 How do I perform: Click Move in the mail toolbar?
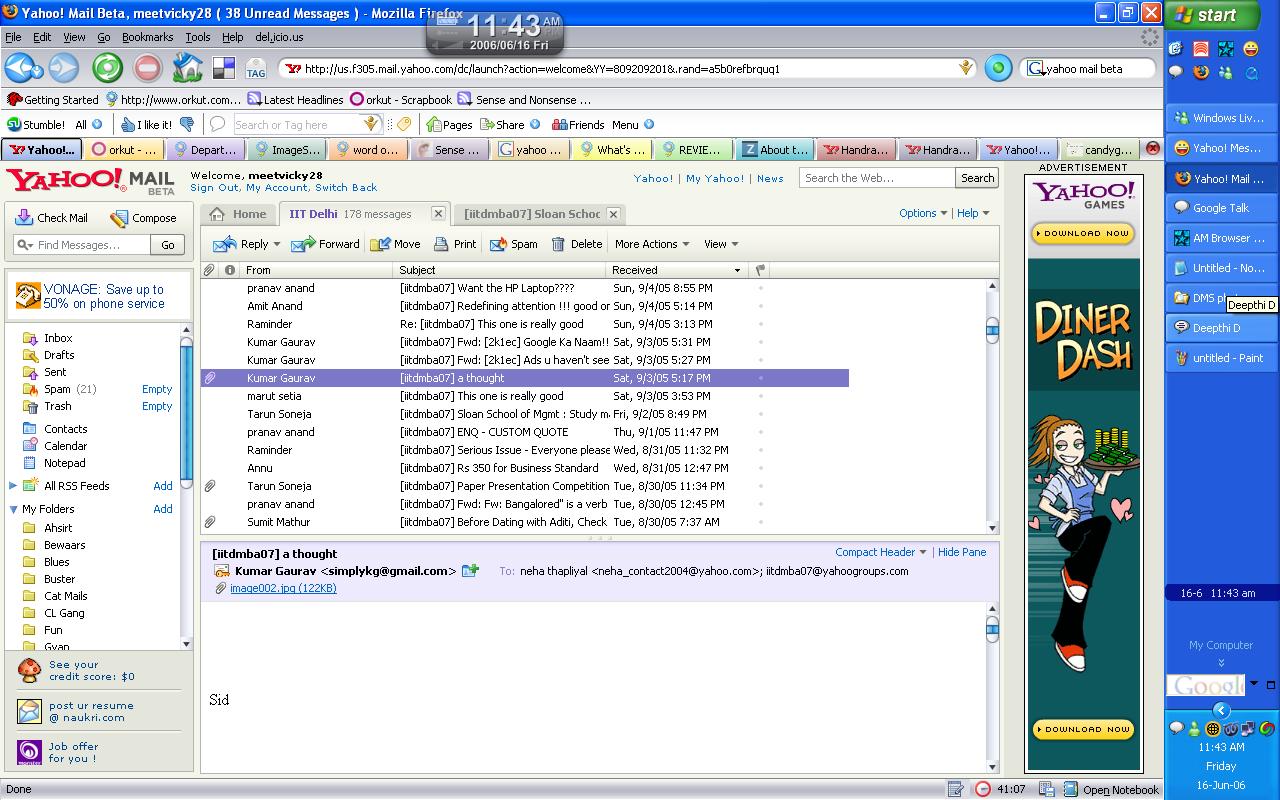(395, 244)
